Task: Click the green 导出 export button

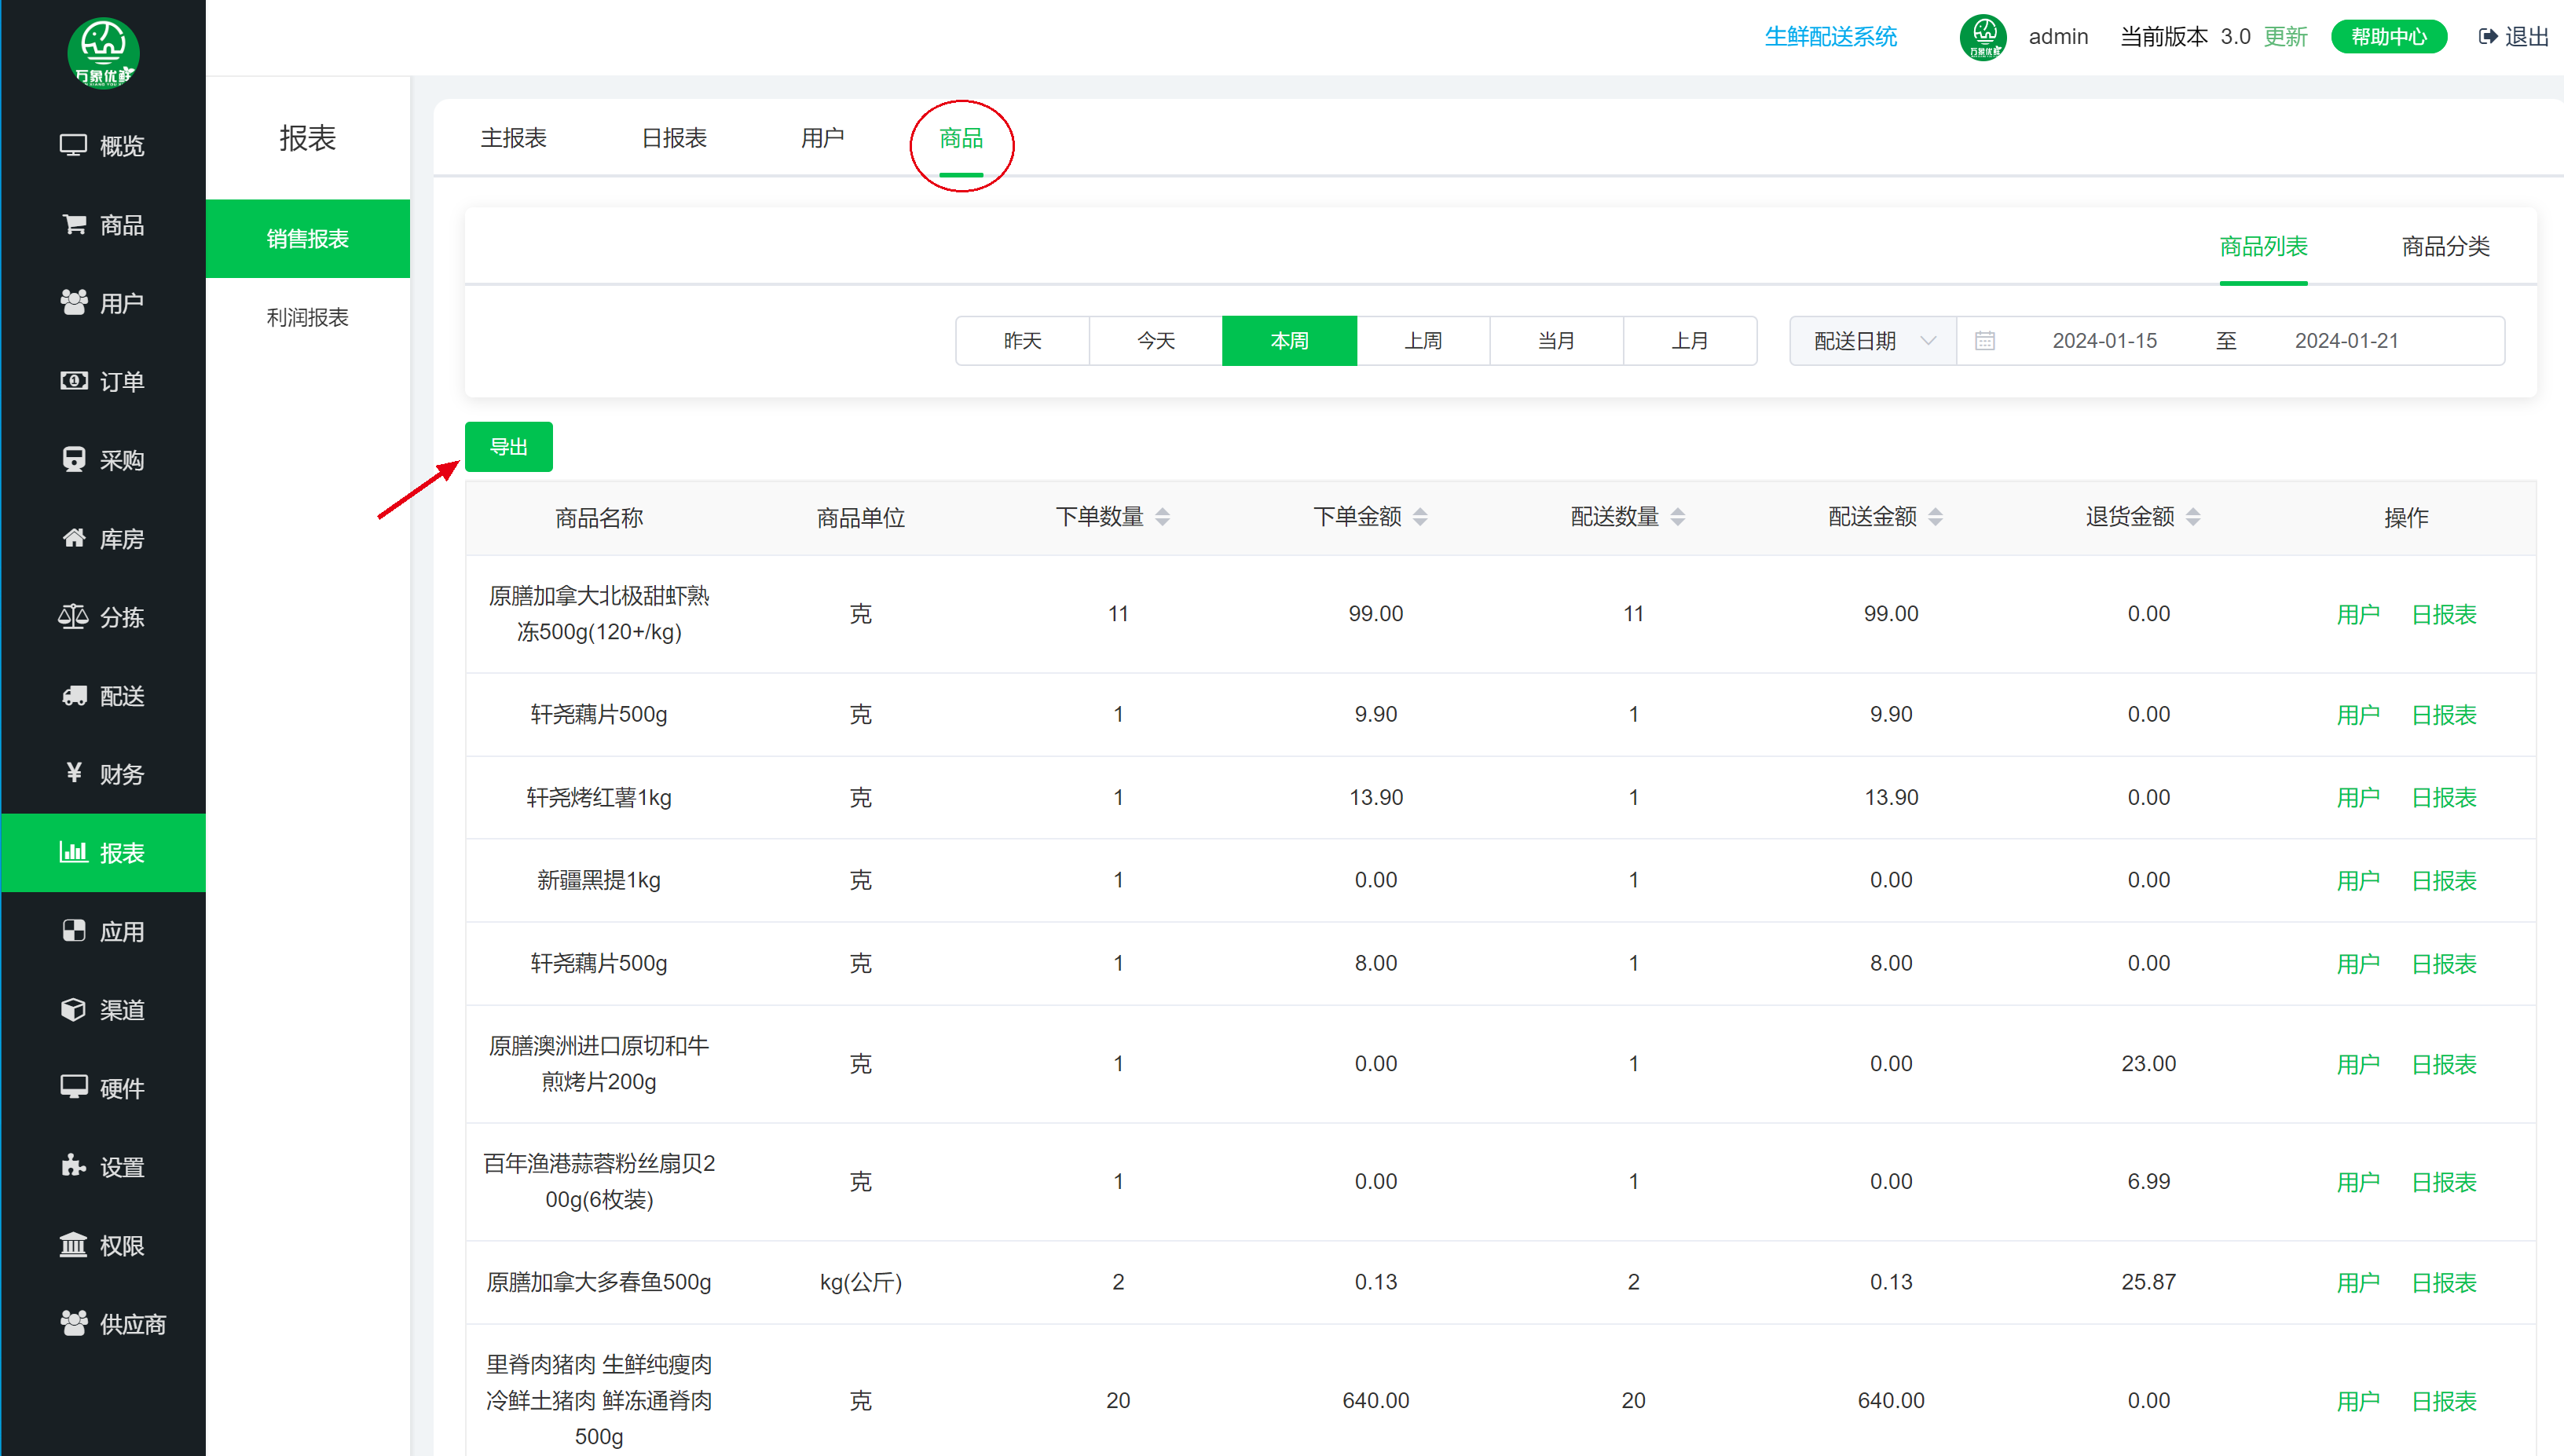Action: [x=508, y=446]
